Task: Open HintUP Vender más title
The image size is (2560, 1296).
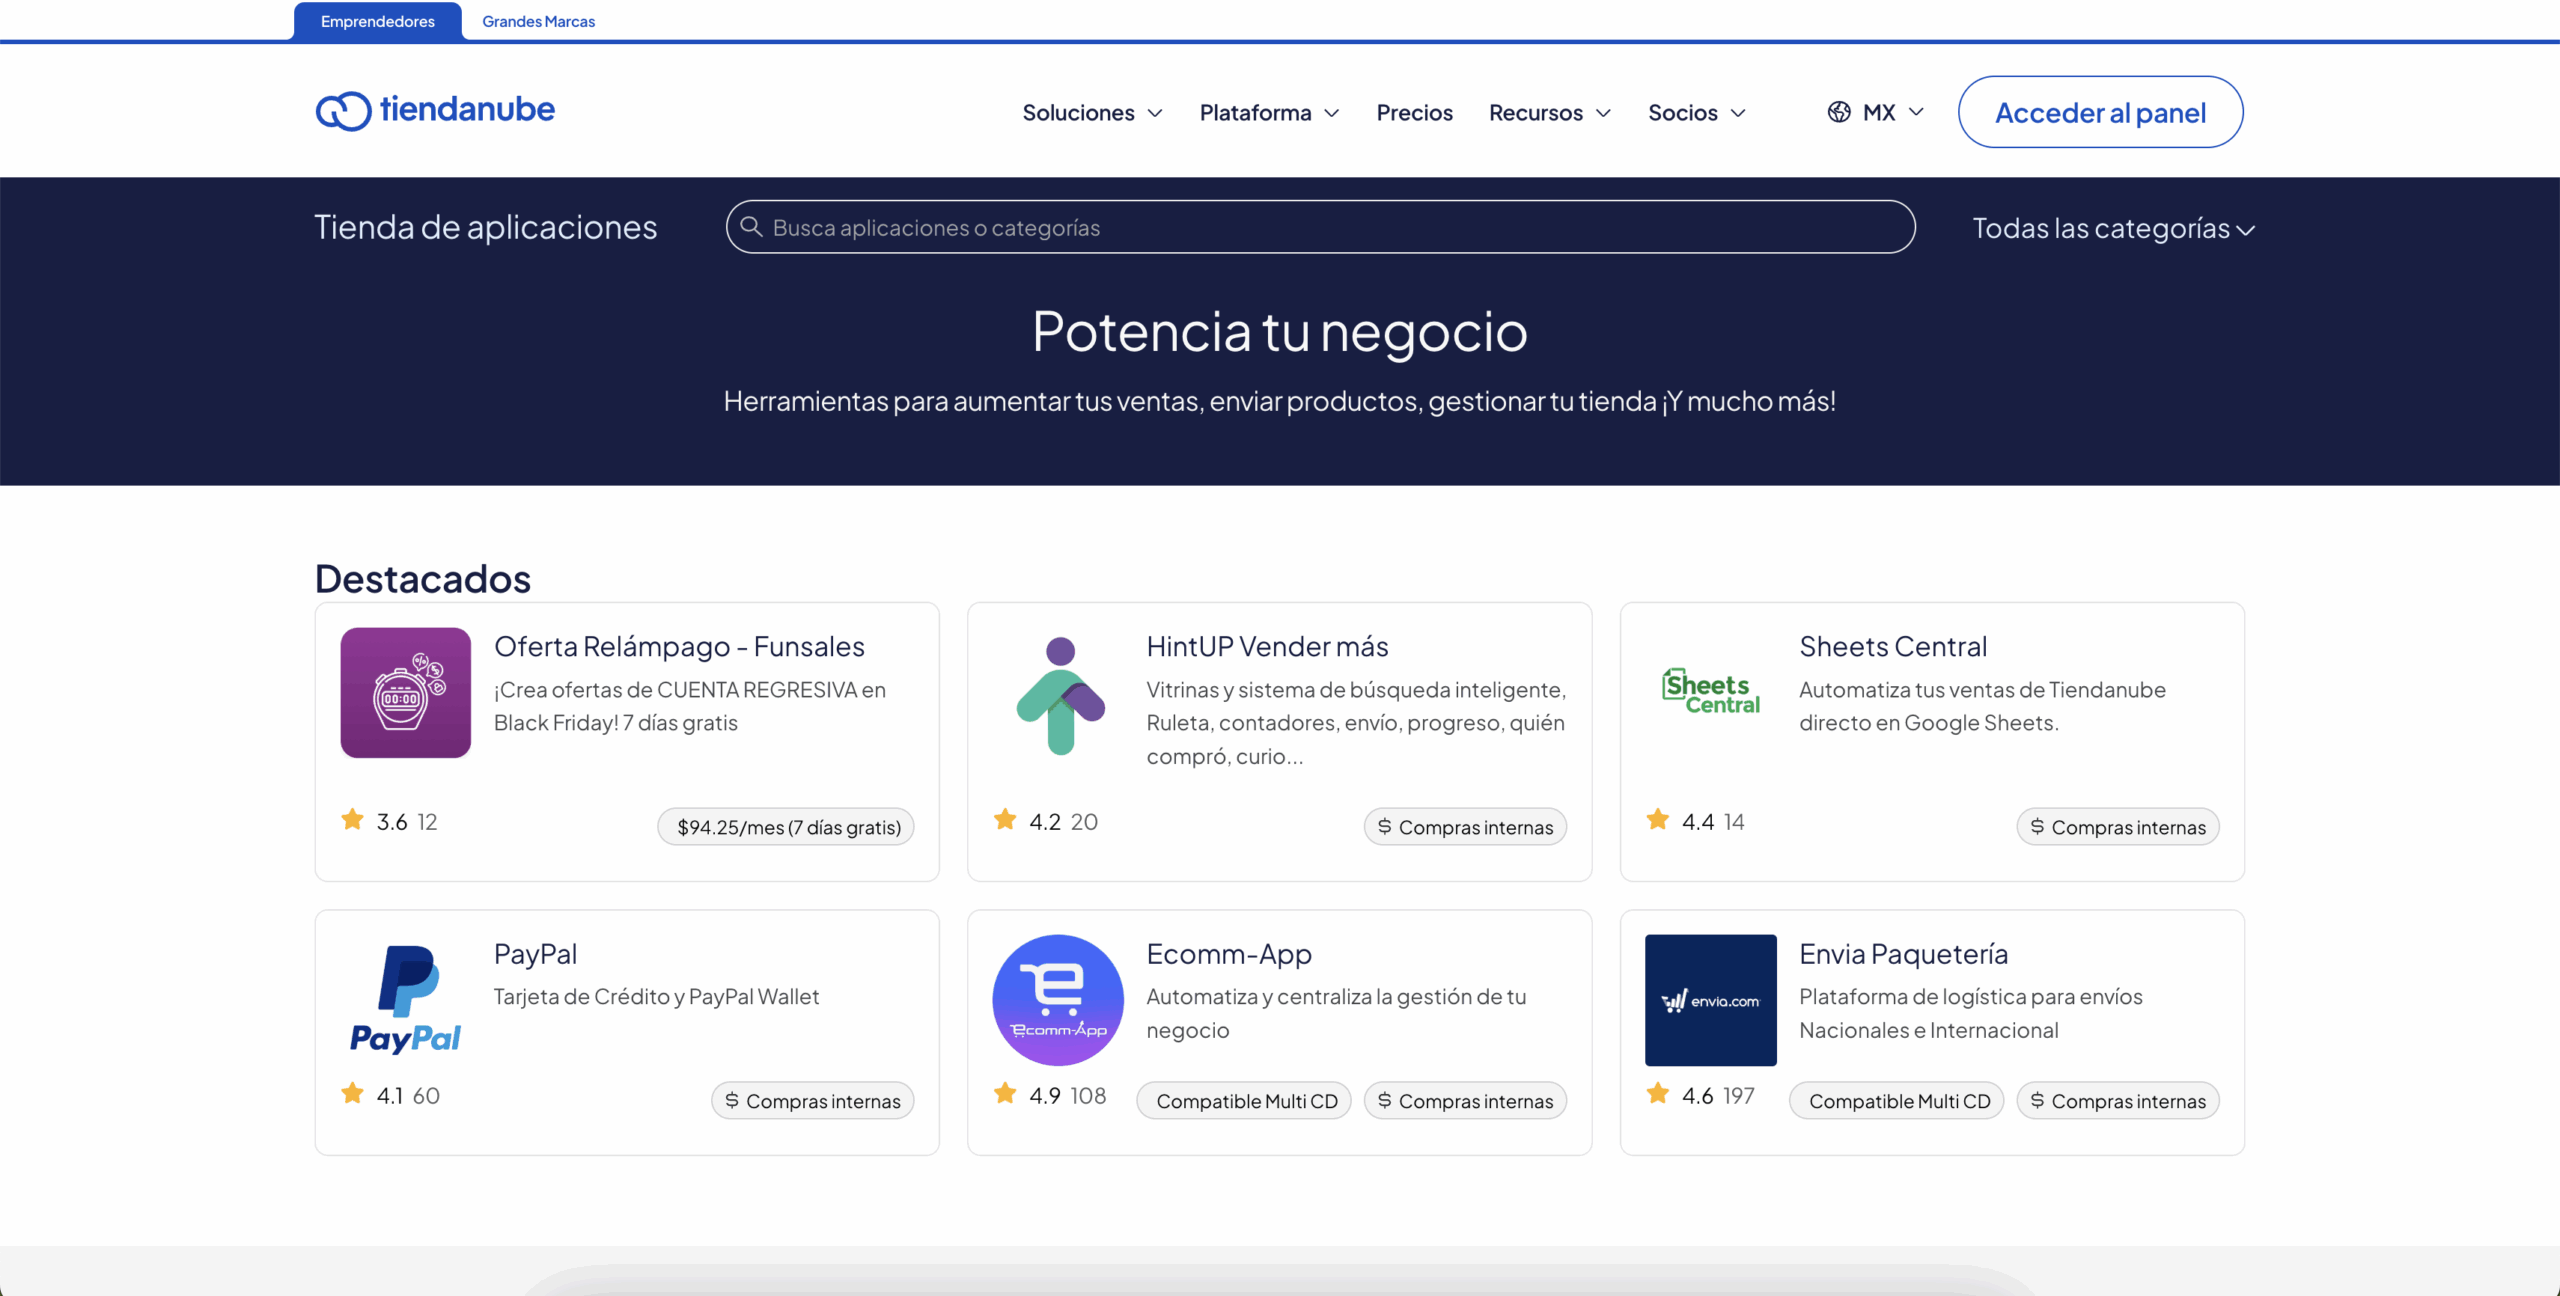Action: 1267,646
